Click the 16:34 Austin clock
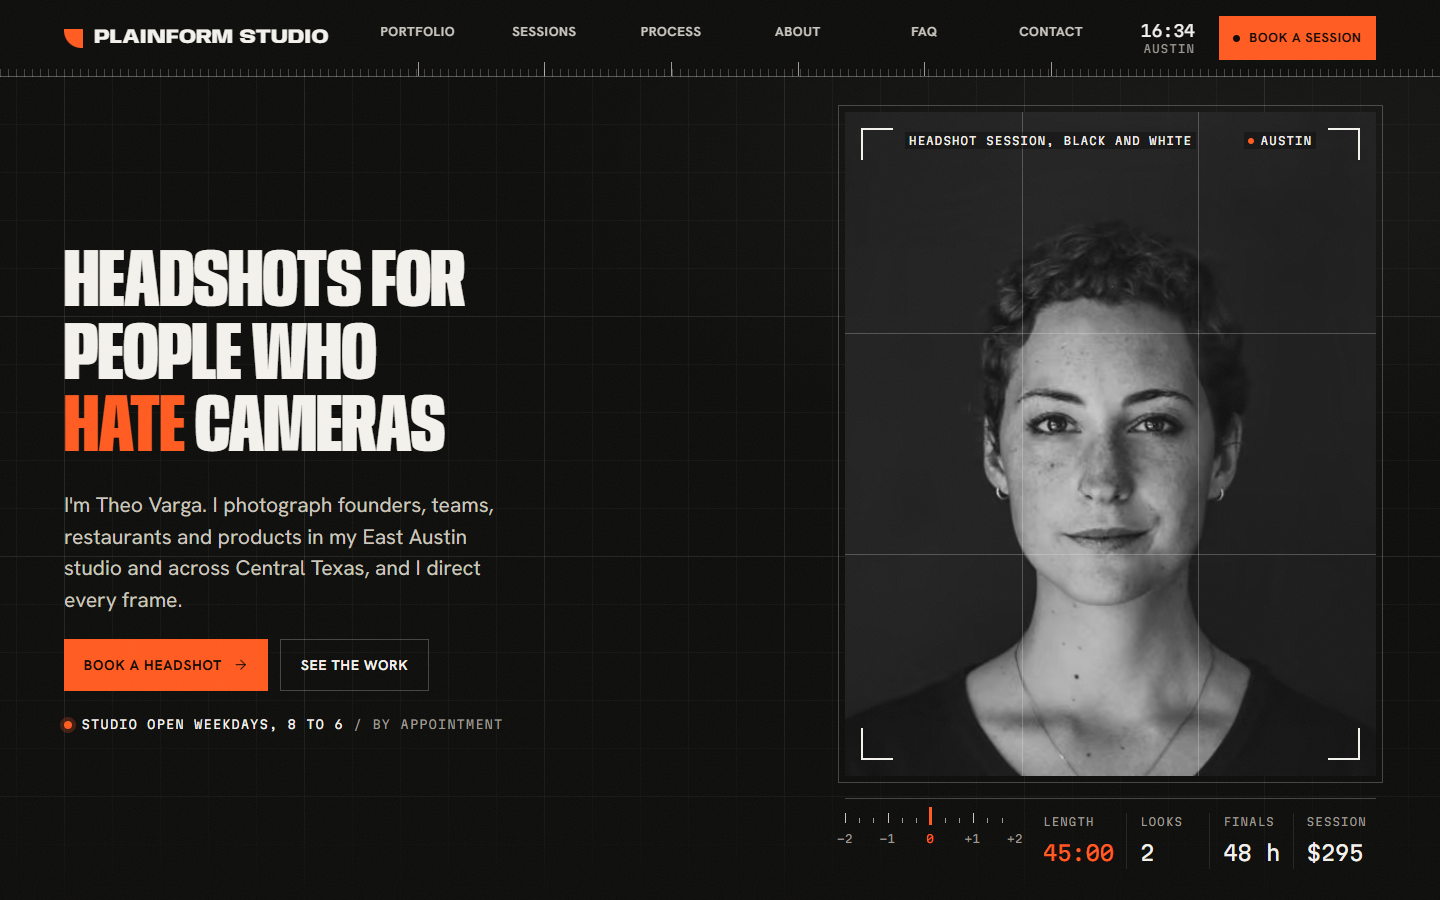This screenshot has height=900, width=1440. [x=1168, y=38]
